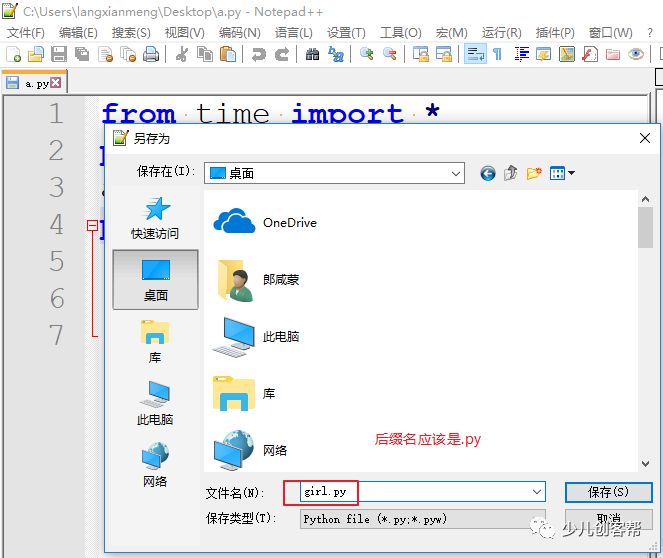Click the Undo toolbar icon
The width and height of the screenshot is (663, 558).
pyautogui.click(x=259, y=54)
